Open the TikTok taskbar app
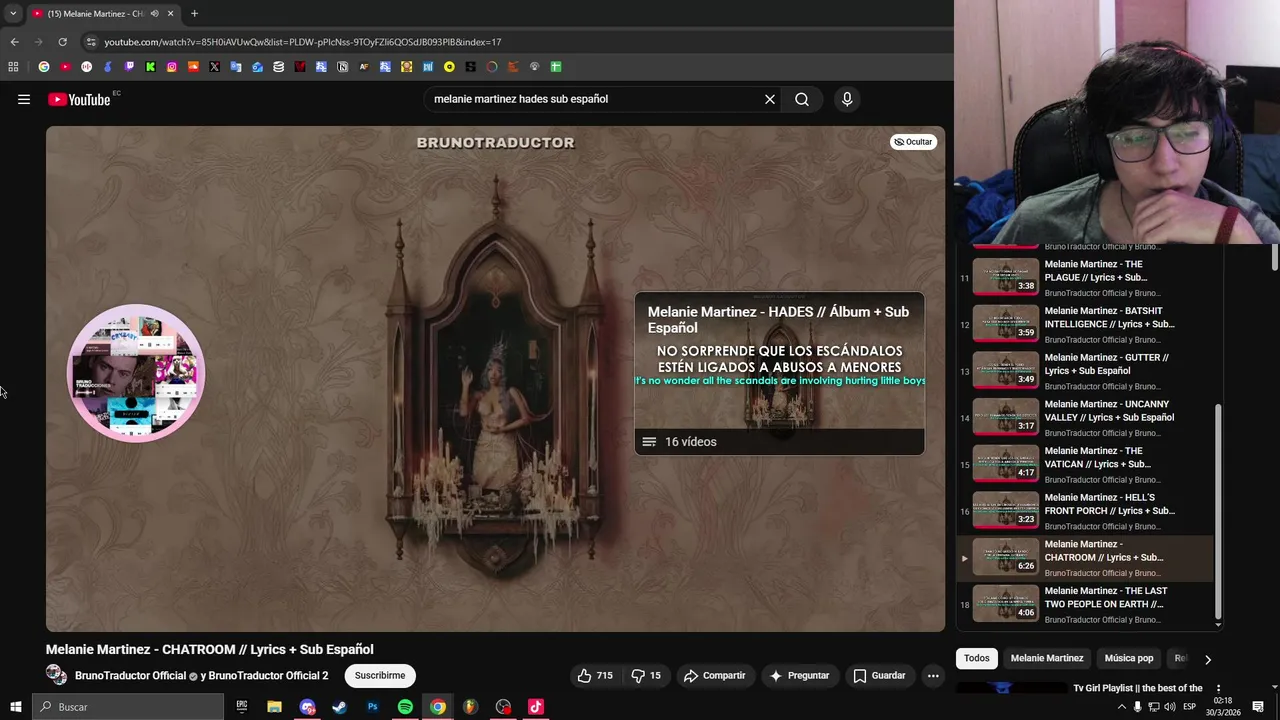Image resolution: width=1280 pixels, height=720 pixels. coord(536,707)
